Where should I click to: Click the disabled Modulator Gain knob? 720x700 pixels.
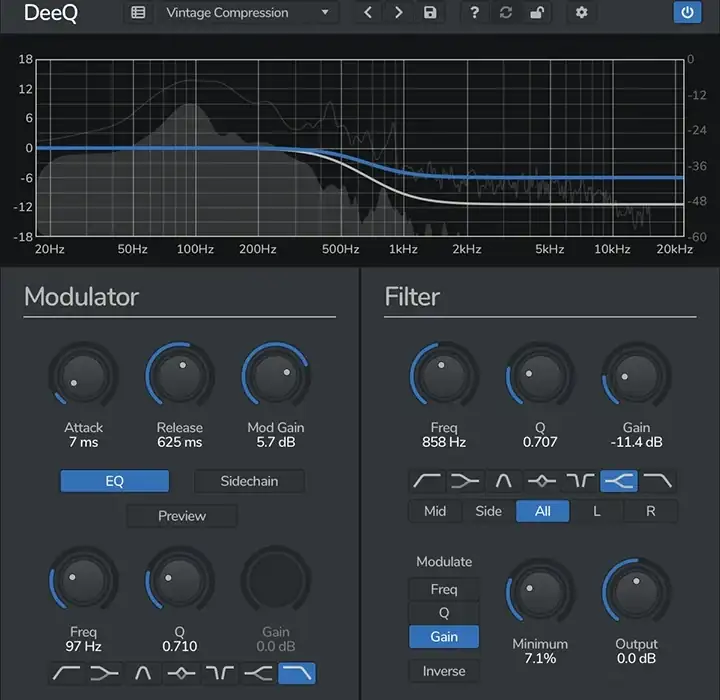point(276,581)
